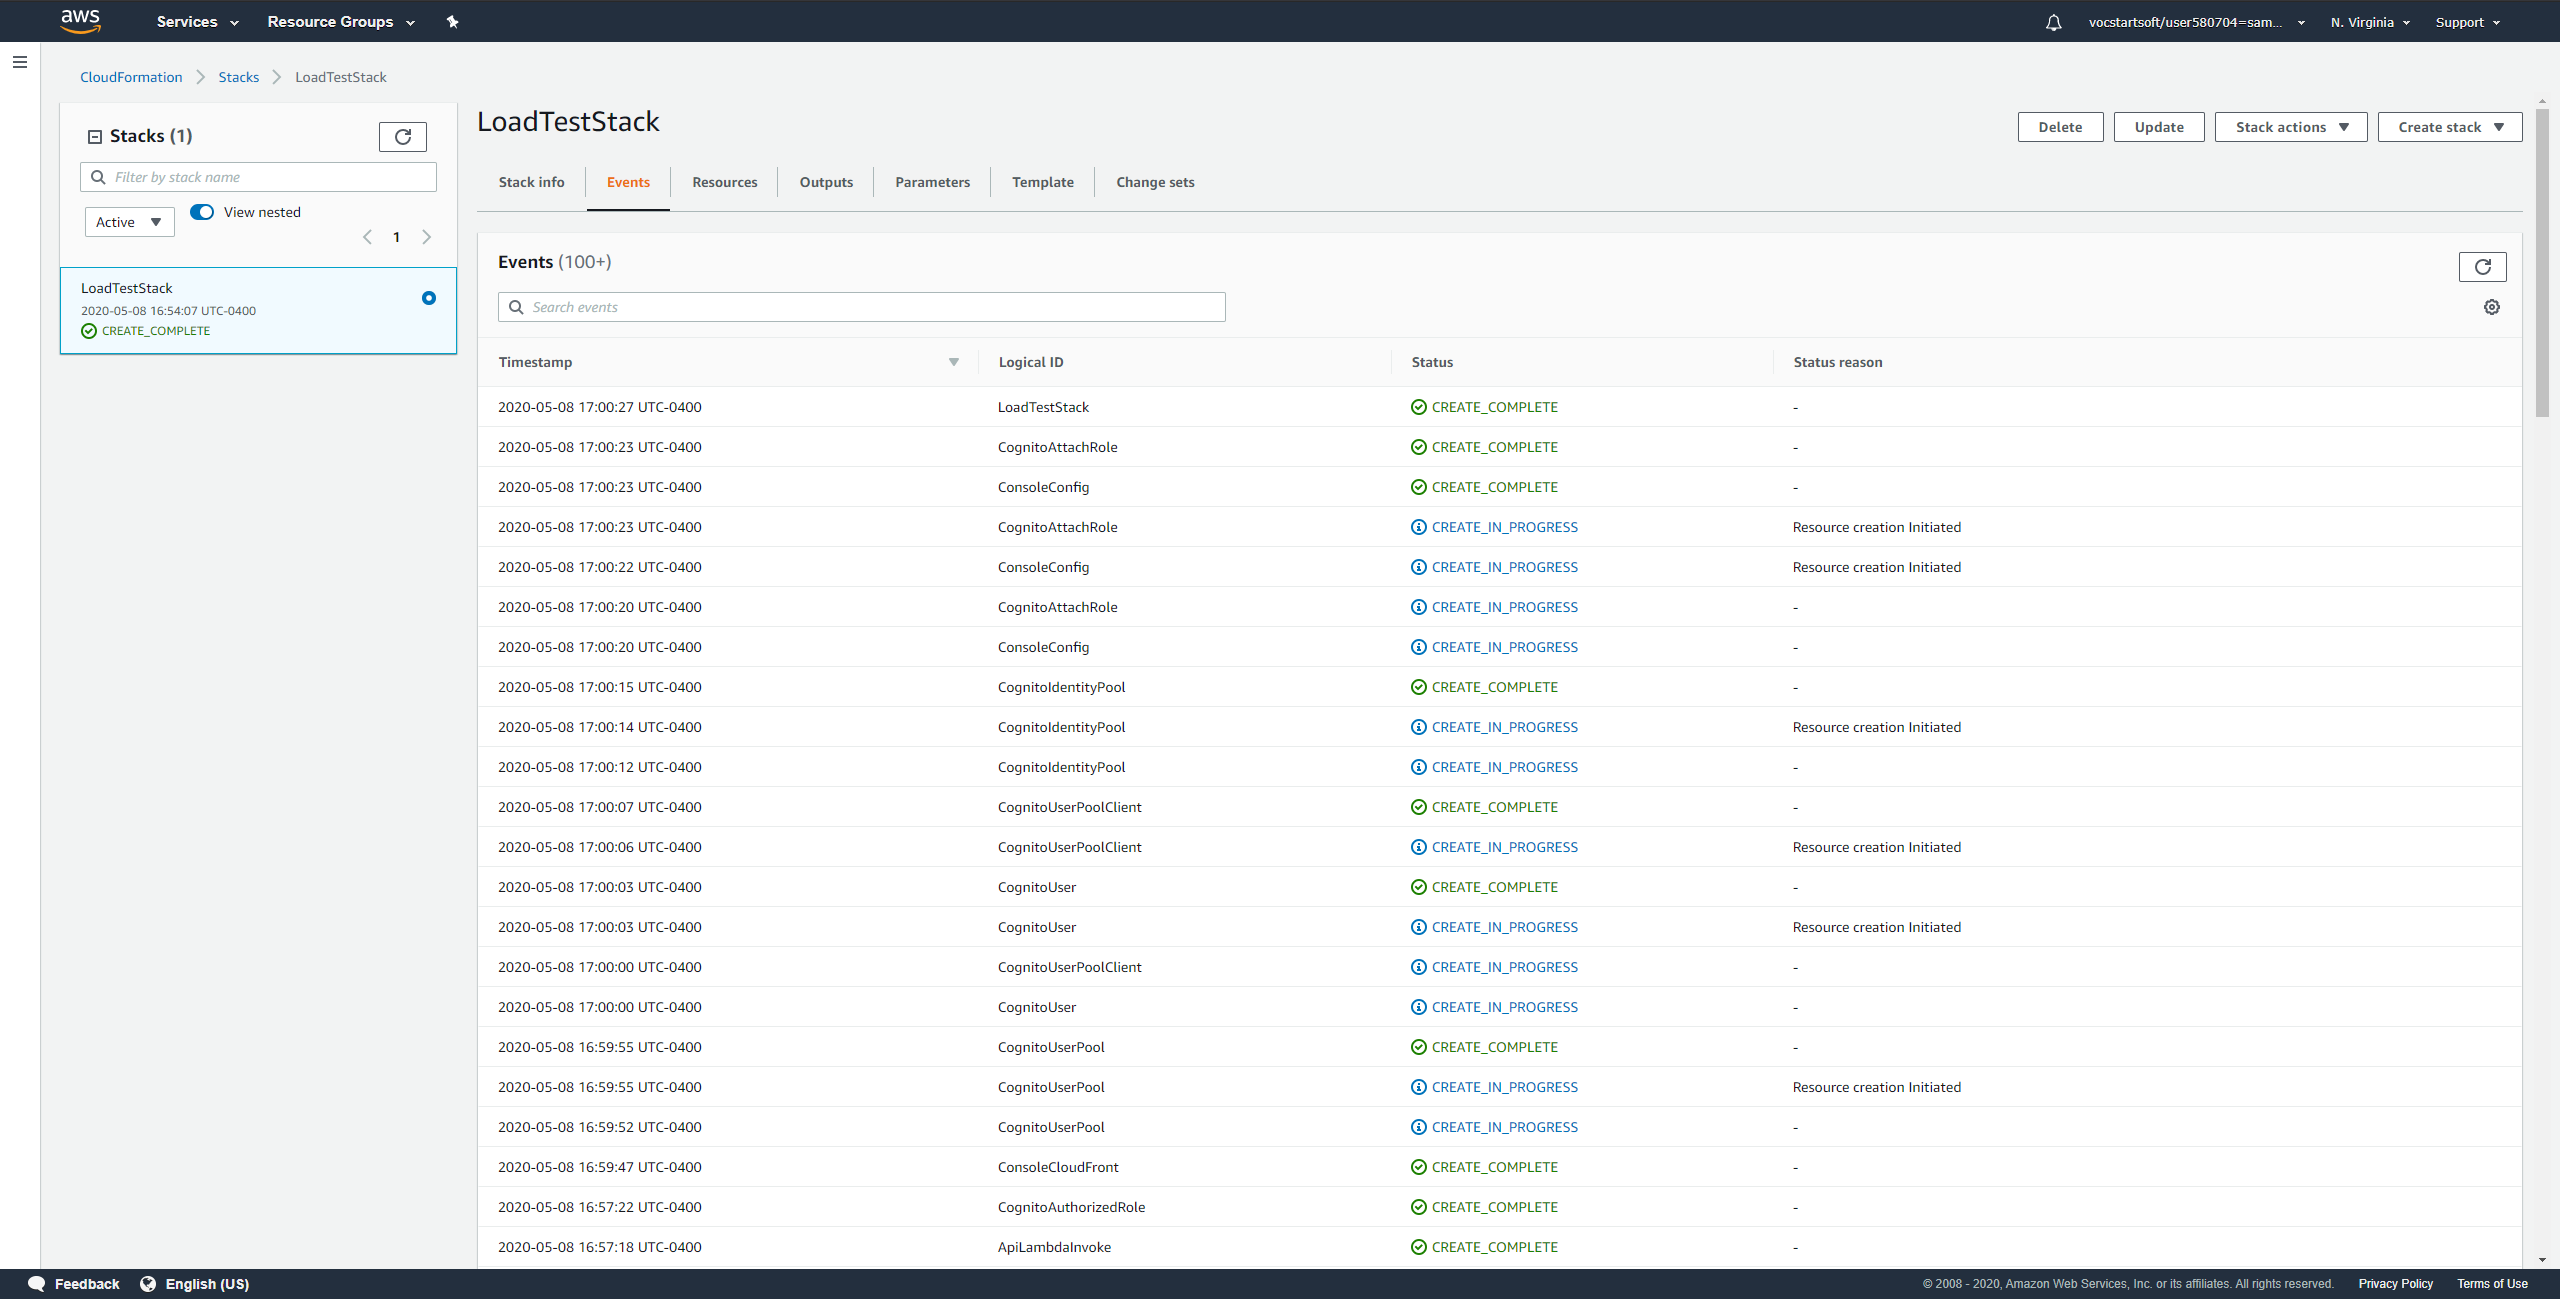Open the notifications bell
The height and width of the screenshot is (1299, 2560).
coord(2053,22)
